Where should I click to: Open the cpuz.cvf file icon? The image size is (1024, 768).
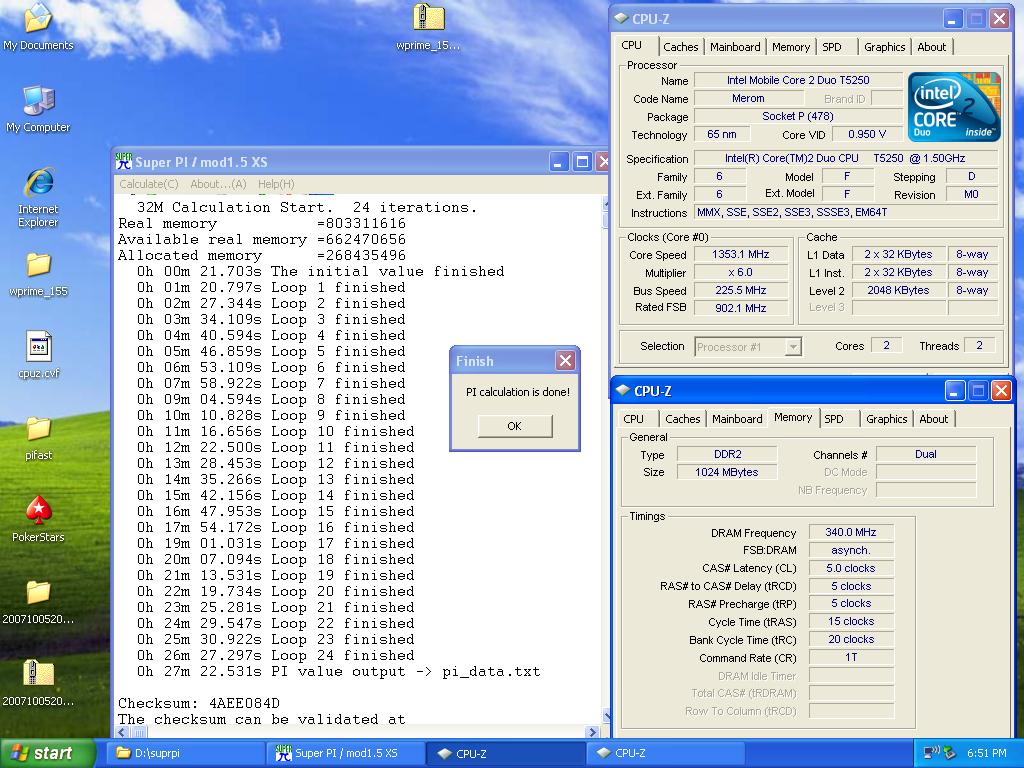point(38,355)
